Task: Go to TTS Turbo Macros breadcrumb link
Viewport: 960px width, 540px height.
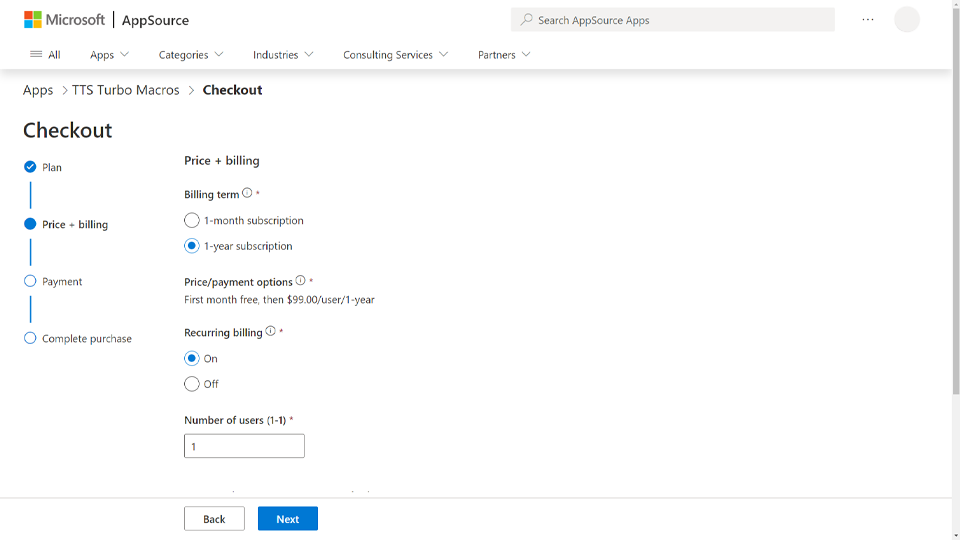Action: click(x=126, y=90)
